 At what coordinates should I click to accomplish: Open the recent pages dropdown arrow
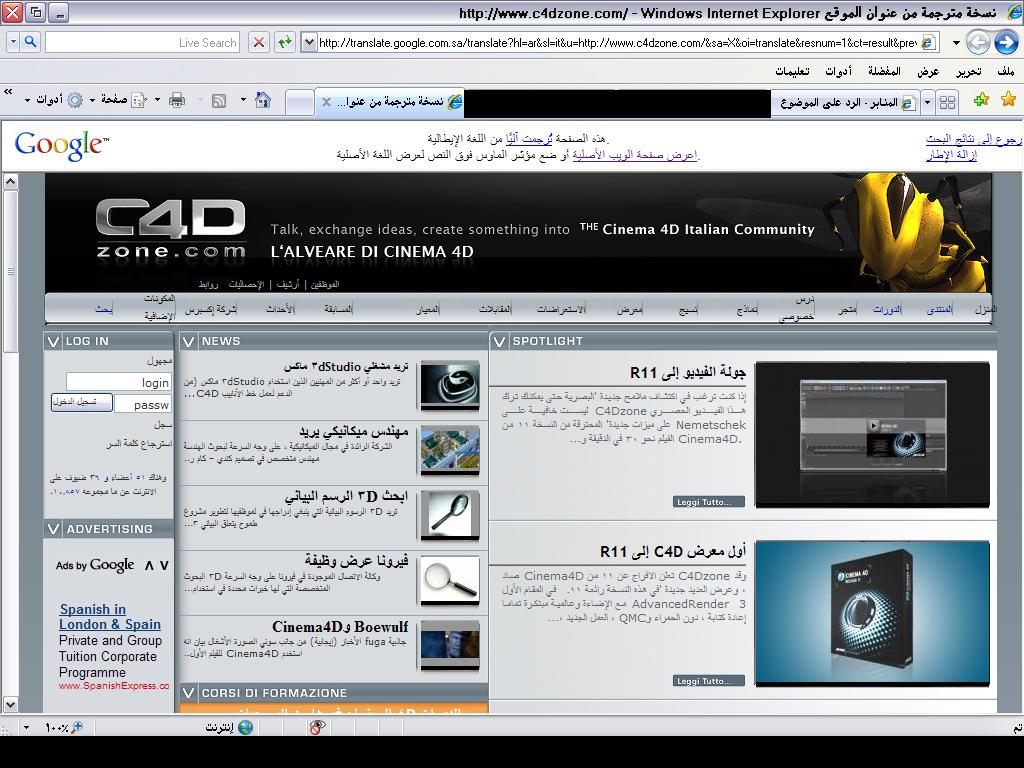pyautogui.click(x=956, y=43)
